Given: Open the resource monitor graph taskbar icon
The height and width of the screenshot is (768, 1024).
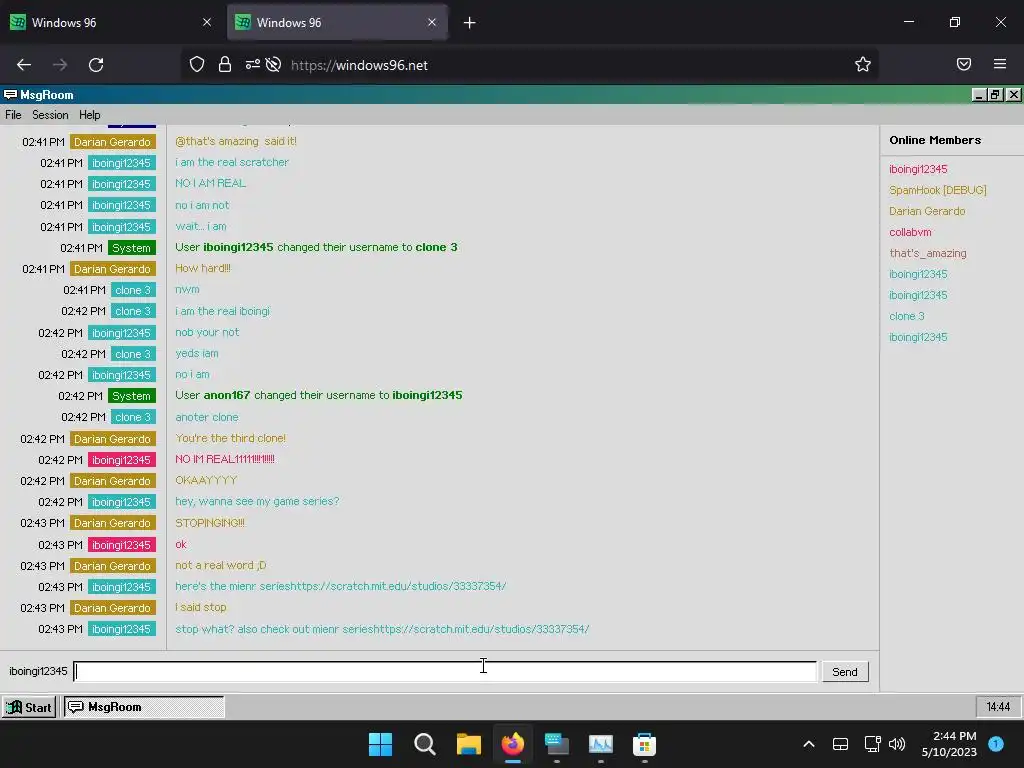Looking at the screenshot, I should [x=600, y=744].
